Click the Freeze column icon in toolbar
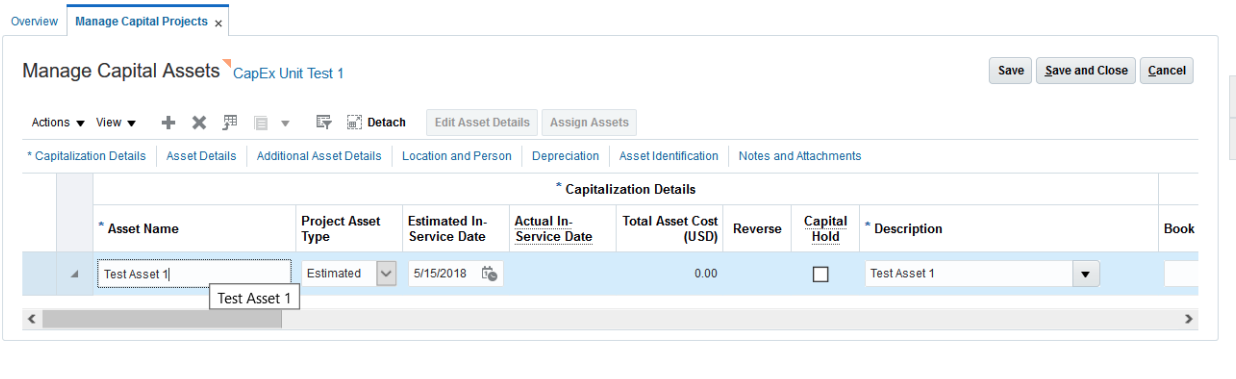Viewport: 1236px width, 379px height. tap(229, 123)
